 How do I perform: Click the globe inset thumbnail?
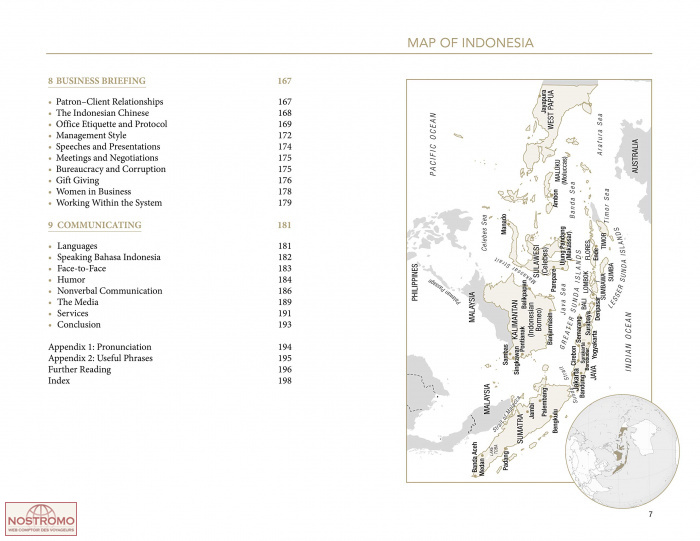coord(622,451)
